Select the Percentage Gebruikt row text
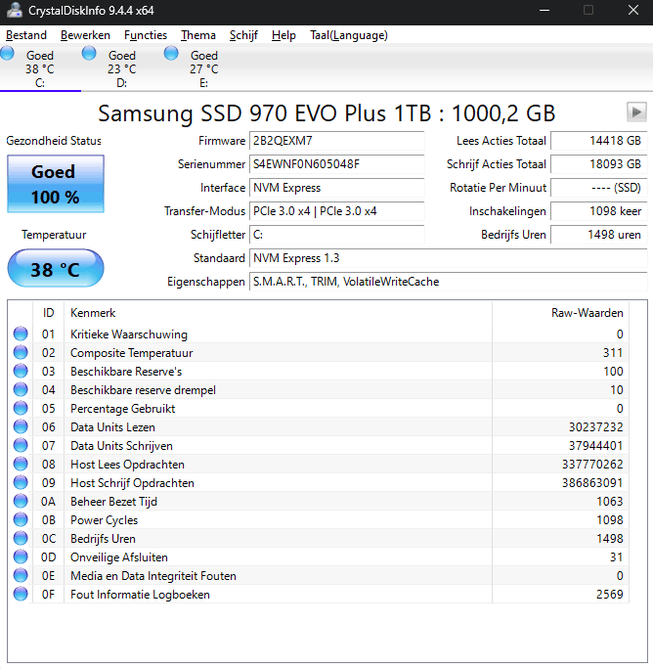This screenshot has width=653, height=668. click(x=123, y=409)
